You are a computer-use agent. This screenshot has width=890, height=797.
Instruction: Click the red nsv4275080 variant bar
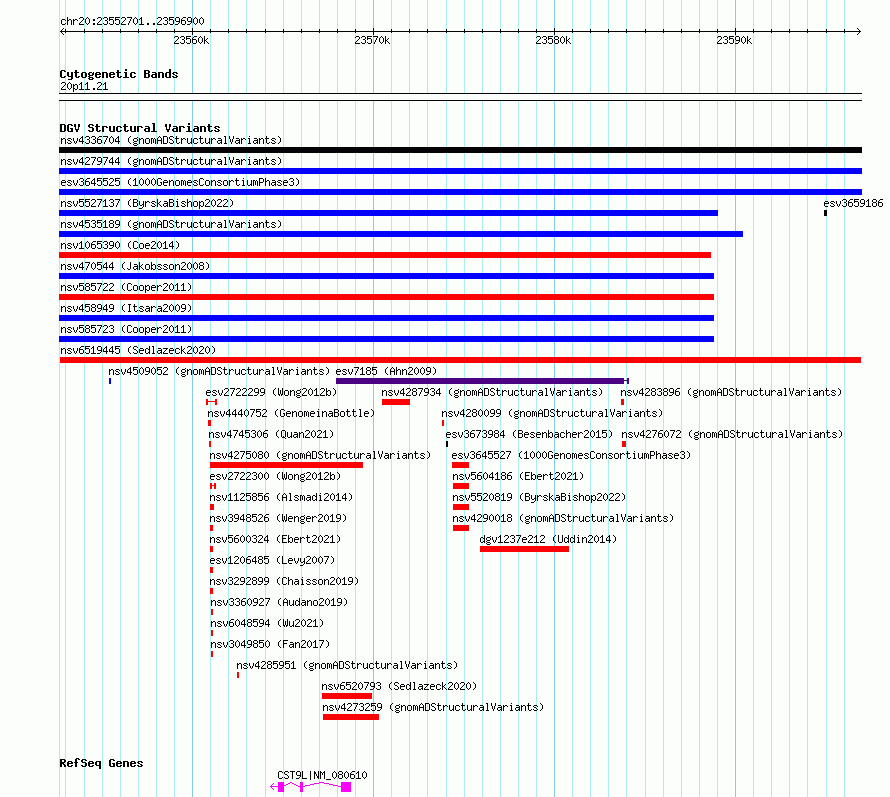point(286,465)
